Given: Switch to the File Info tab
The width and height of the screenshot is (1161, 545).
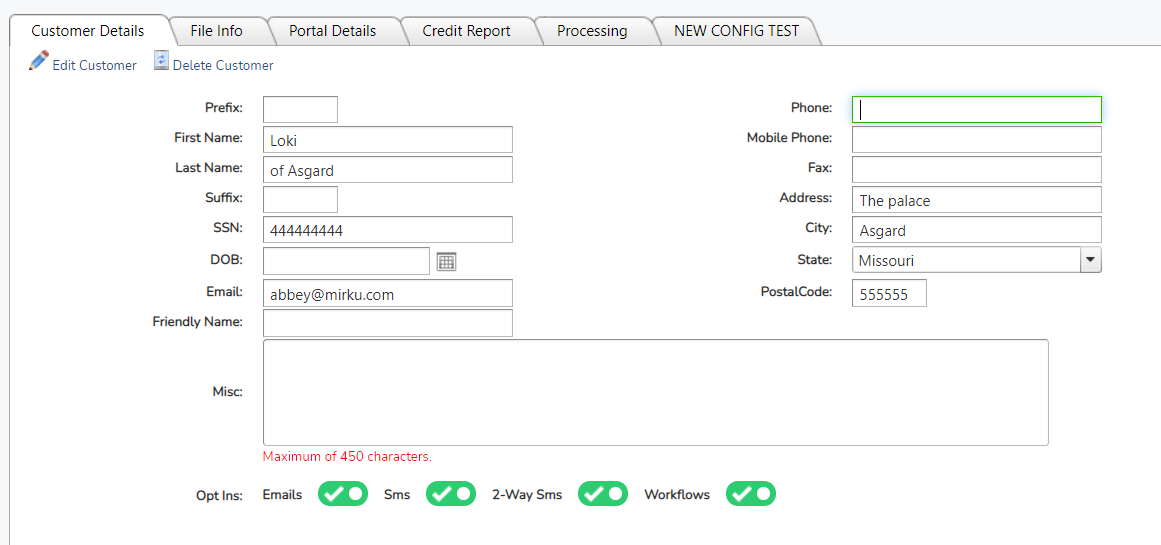Looking at the screenshot, I should (216, 31).
